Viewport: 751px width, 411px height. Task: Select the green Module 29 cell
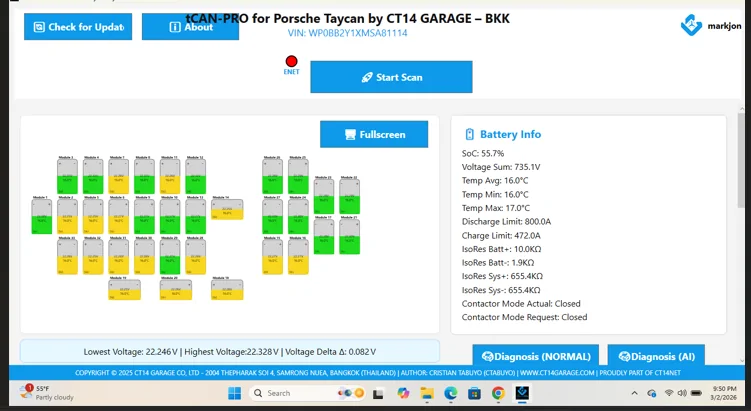(x=170, y=257)
